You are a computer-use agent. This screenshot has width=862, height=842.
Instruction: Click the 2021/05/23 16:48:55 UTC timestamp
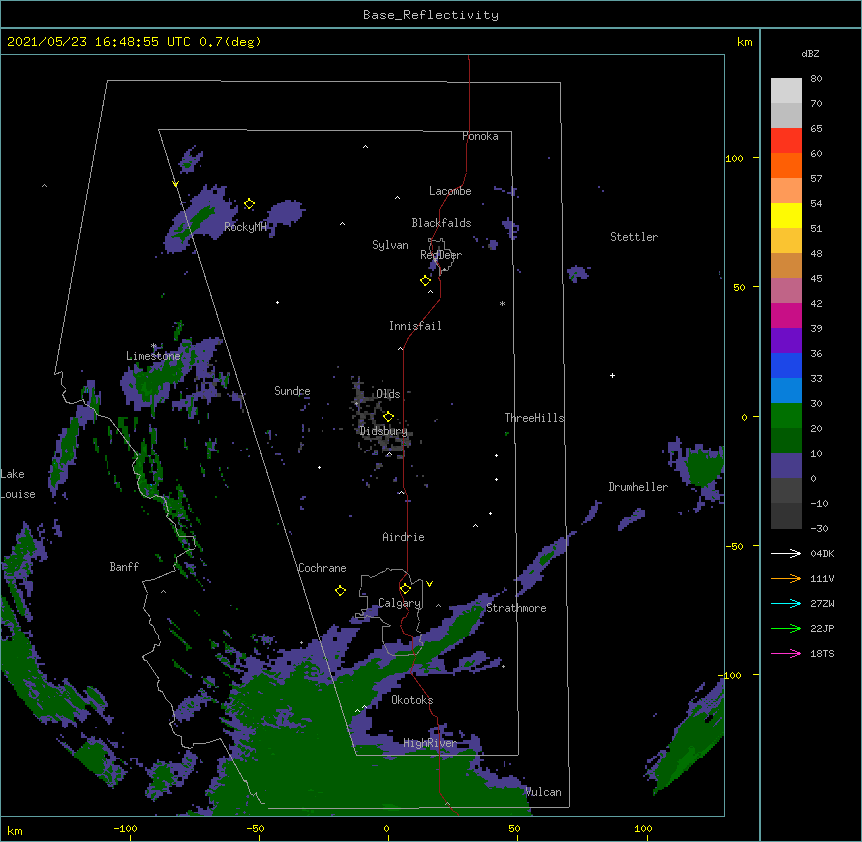99,42
